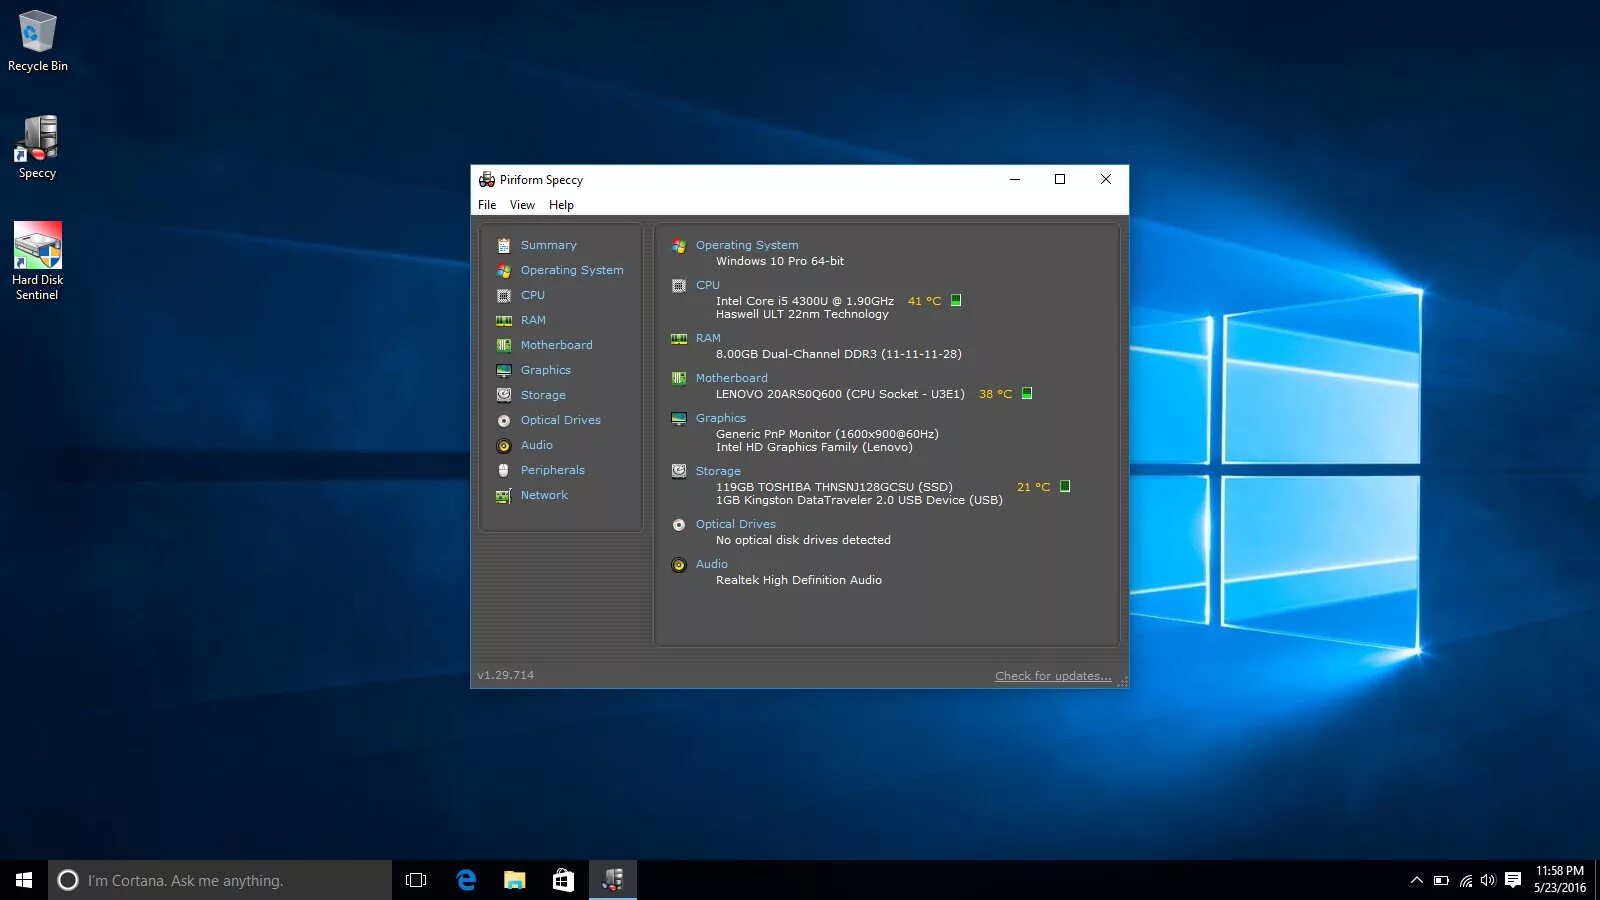Click the Cortana search box
Image resolution: width=1600 pixels, height=900 pixels.
(x=220, y=880)
